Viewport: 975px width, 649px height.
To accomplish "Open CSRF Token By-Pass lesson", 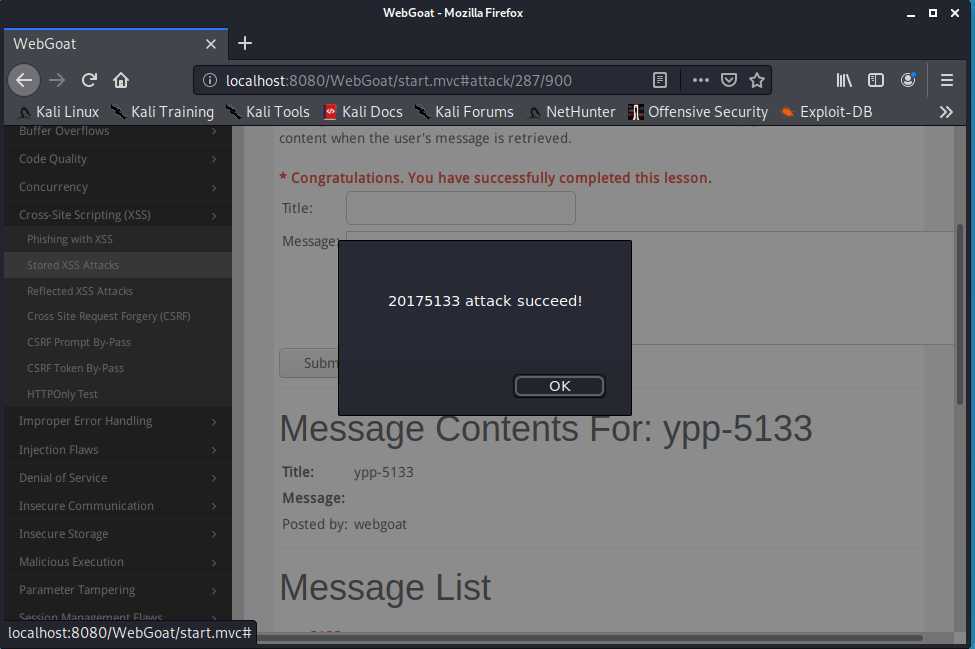I will click(118, 369).
